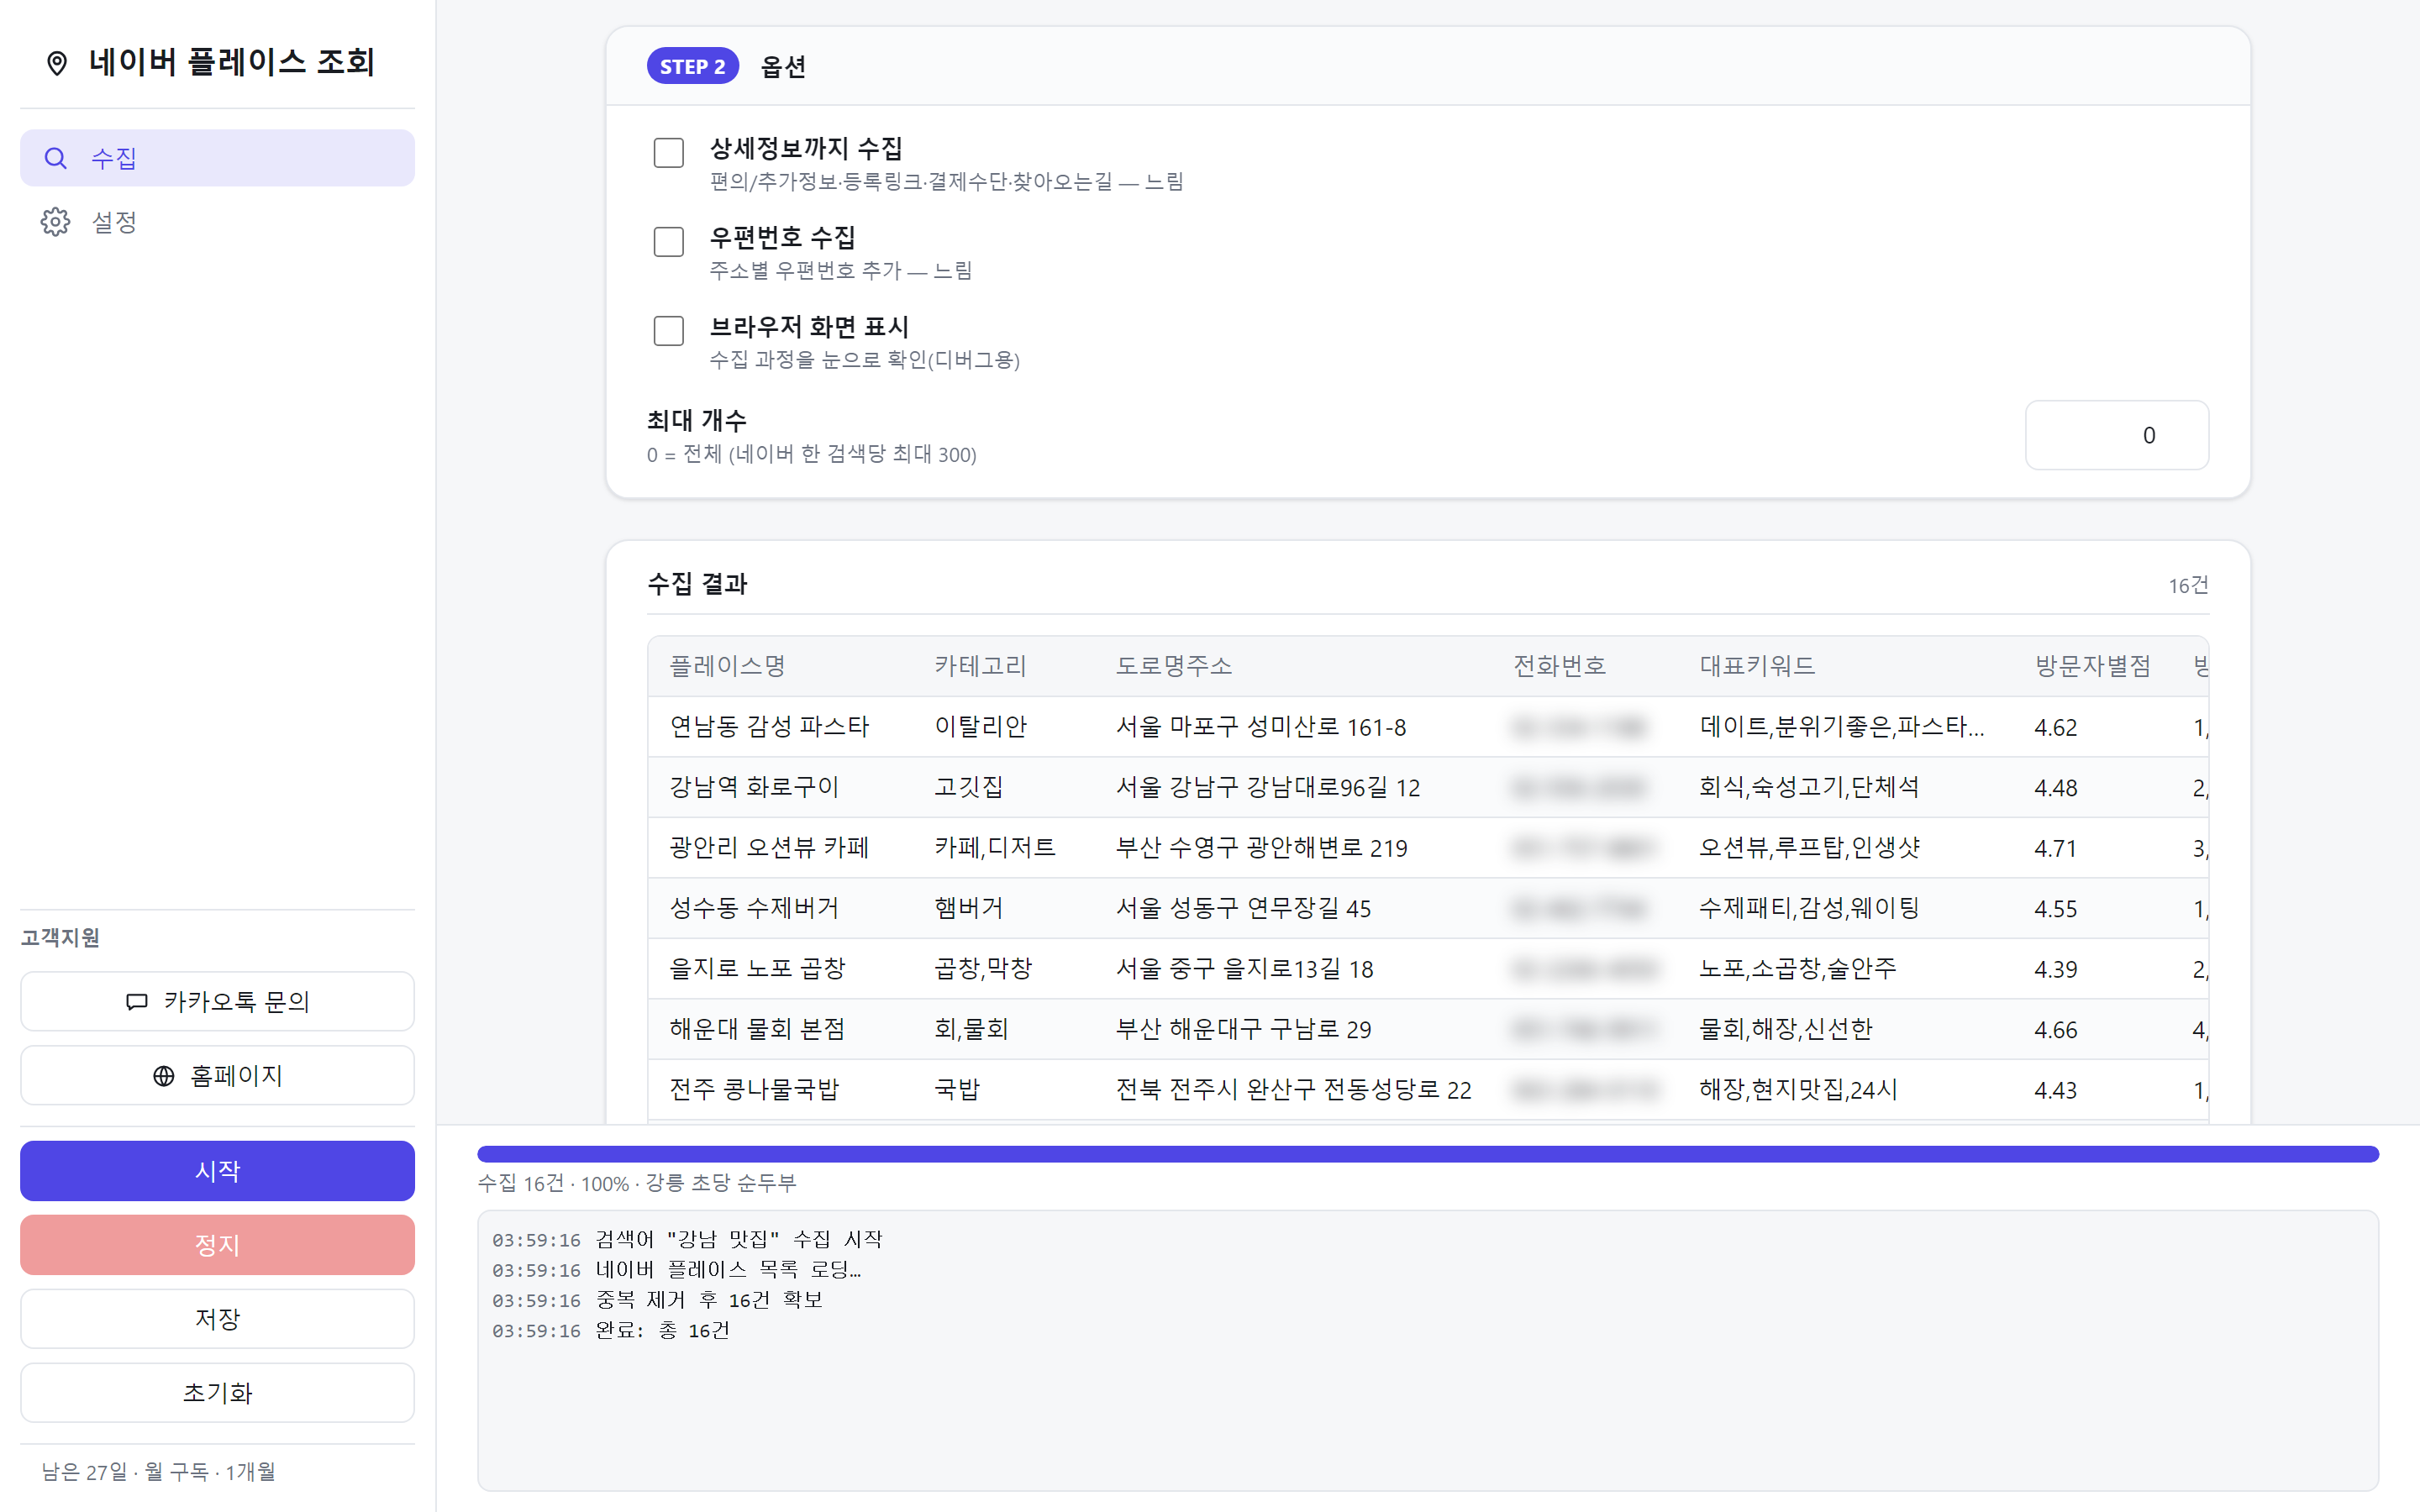The width and height of the screenshot is (2420, 1512).
Task: Click the 햄버거 category cell
Action: click(x=968, y=908)
